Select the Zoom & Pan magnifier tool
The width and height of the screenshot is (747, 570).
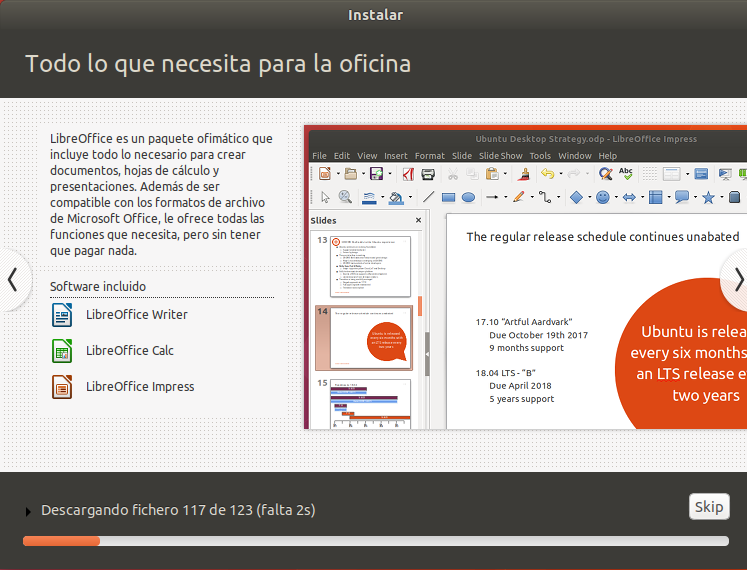345,197
